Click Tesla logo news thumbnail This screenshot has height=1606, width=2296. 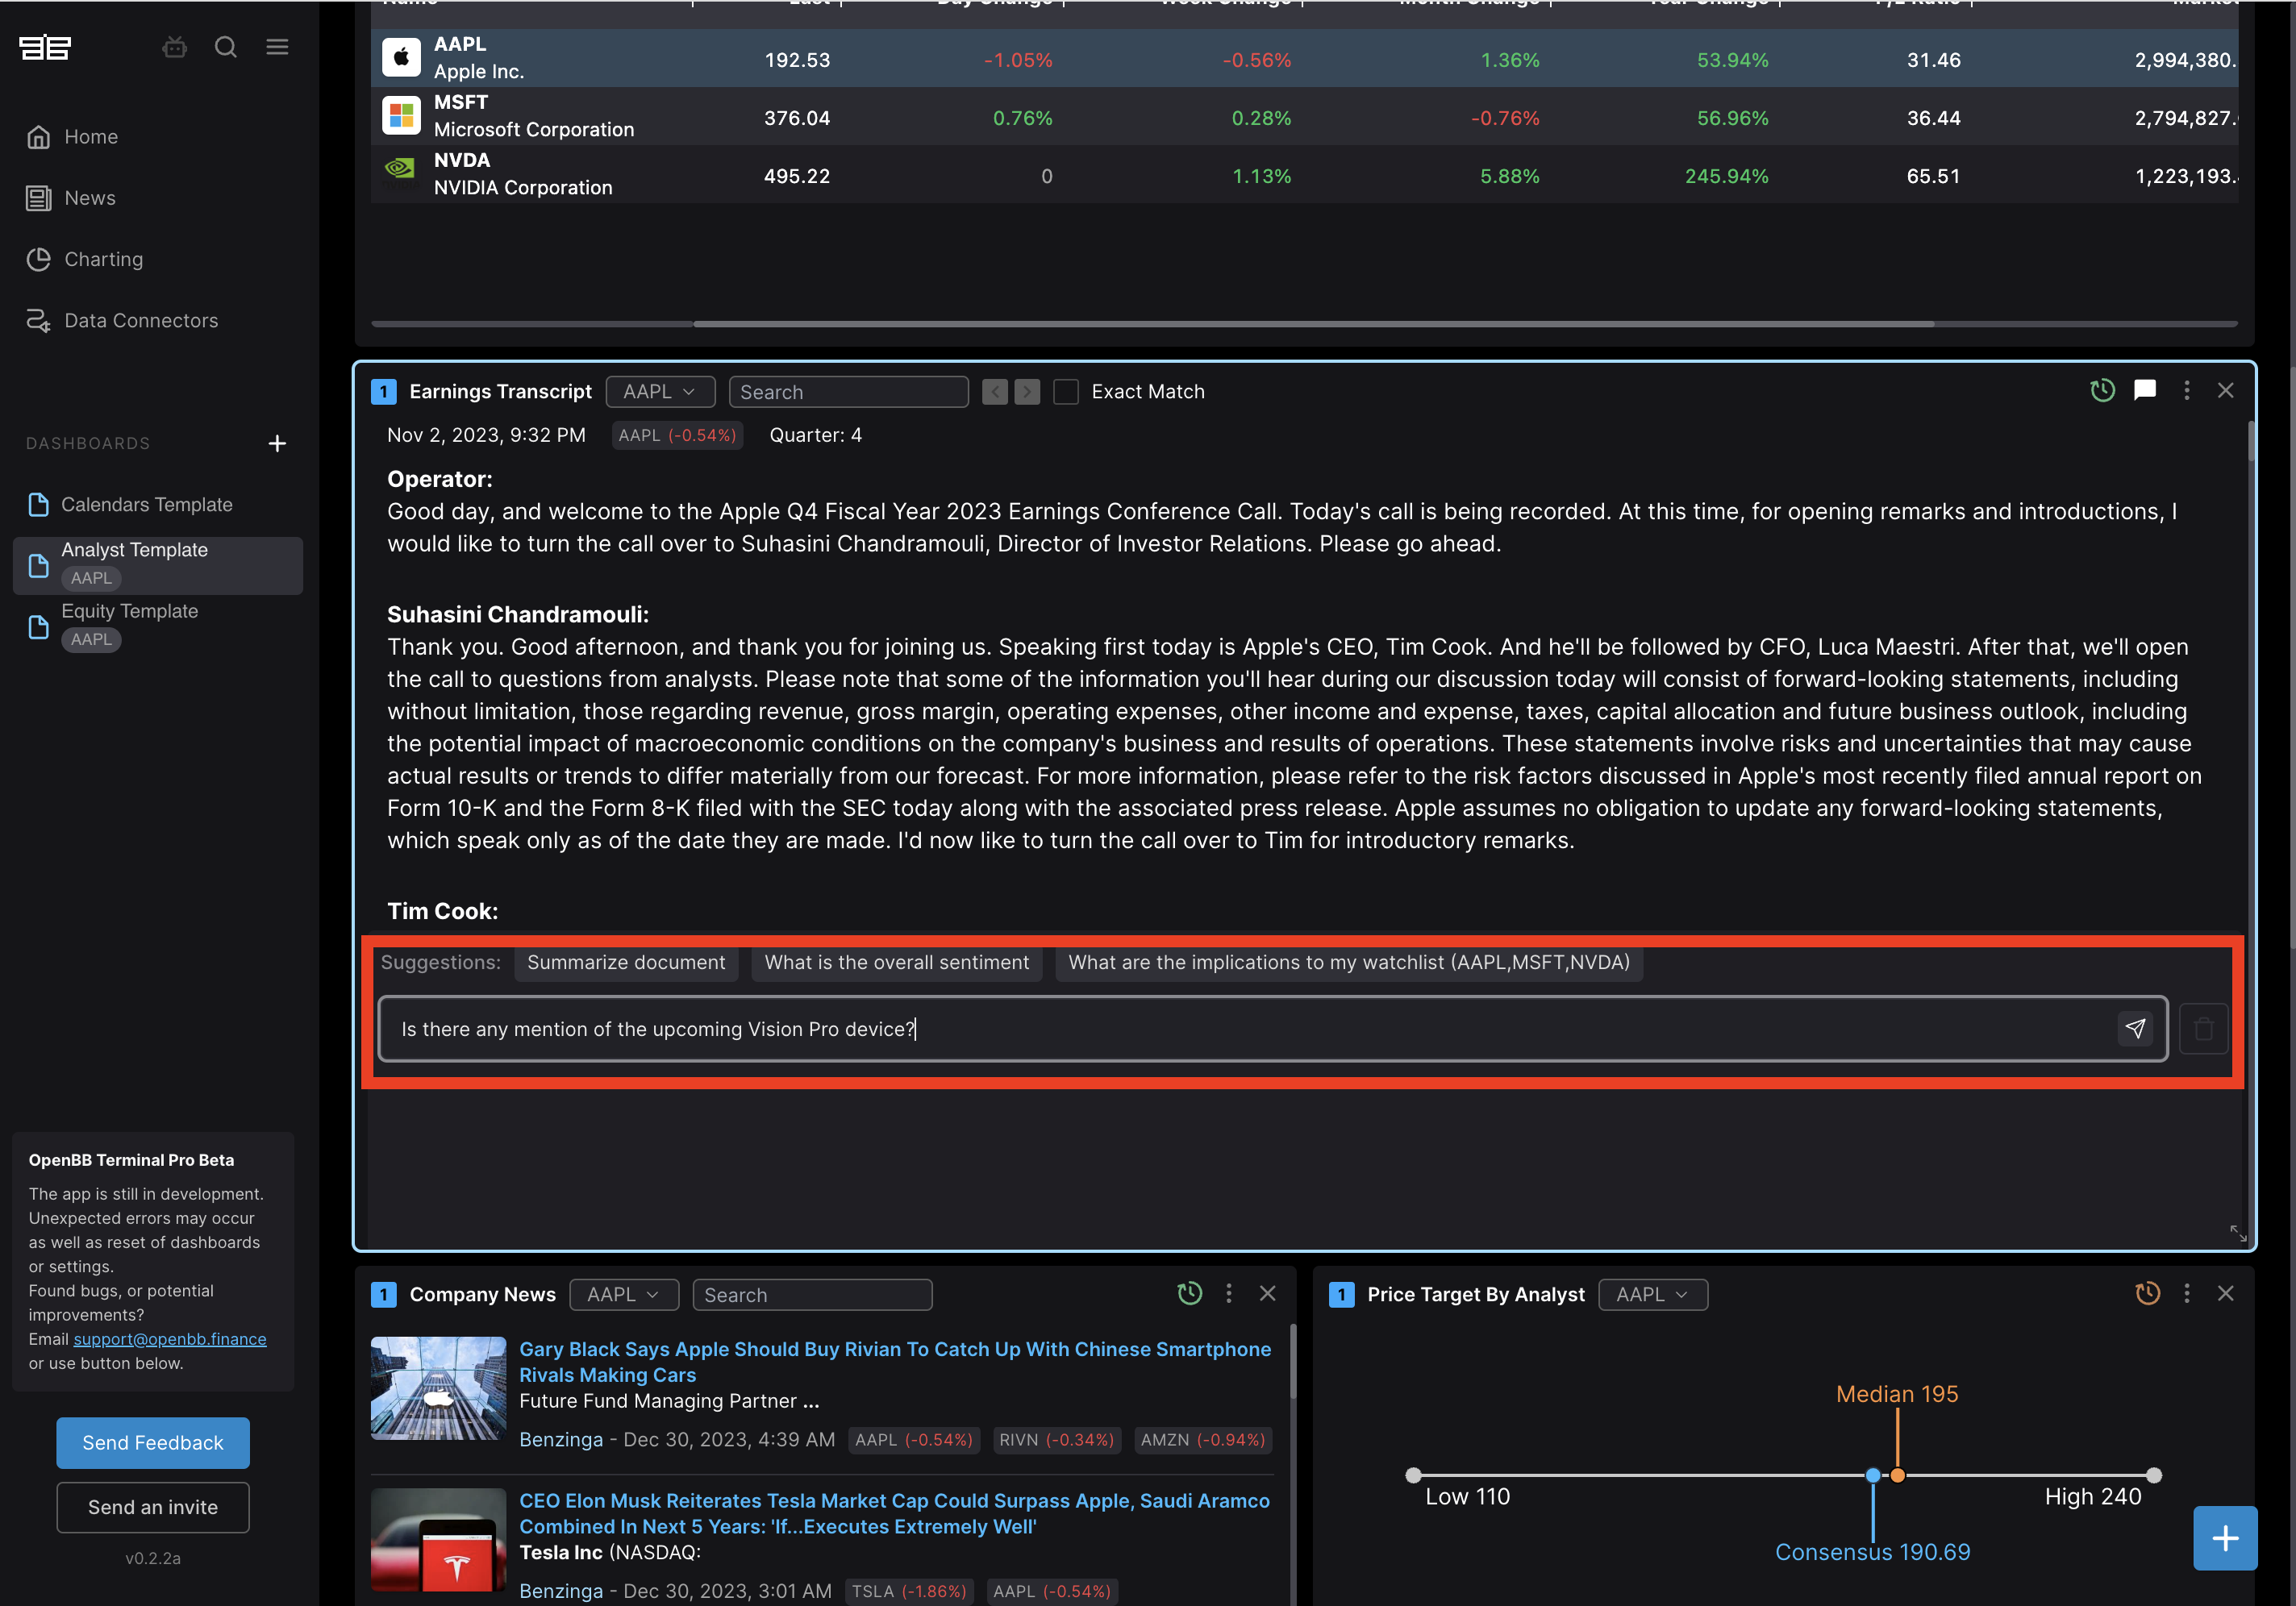(438, 1539)
